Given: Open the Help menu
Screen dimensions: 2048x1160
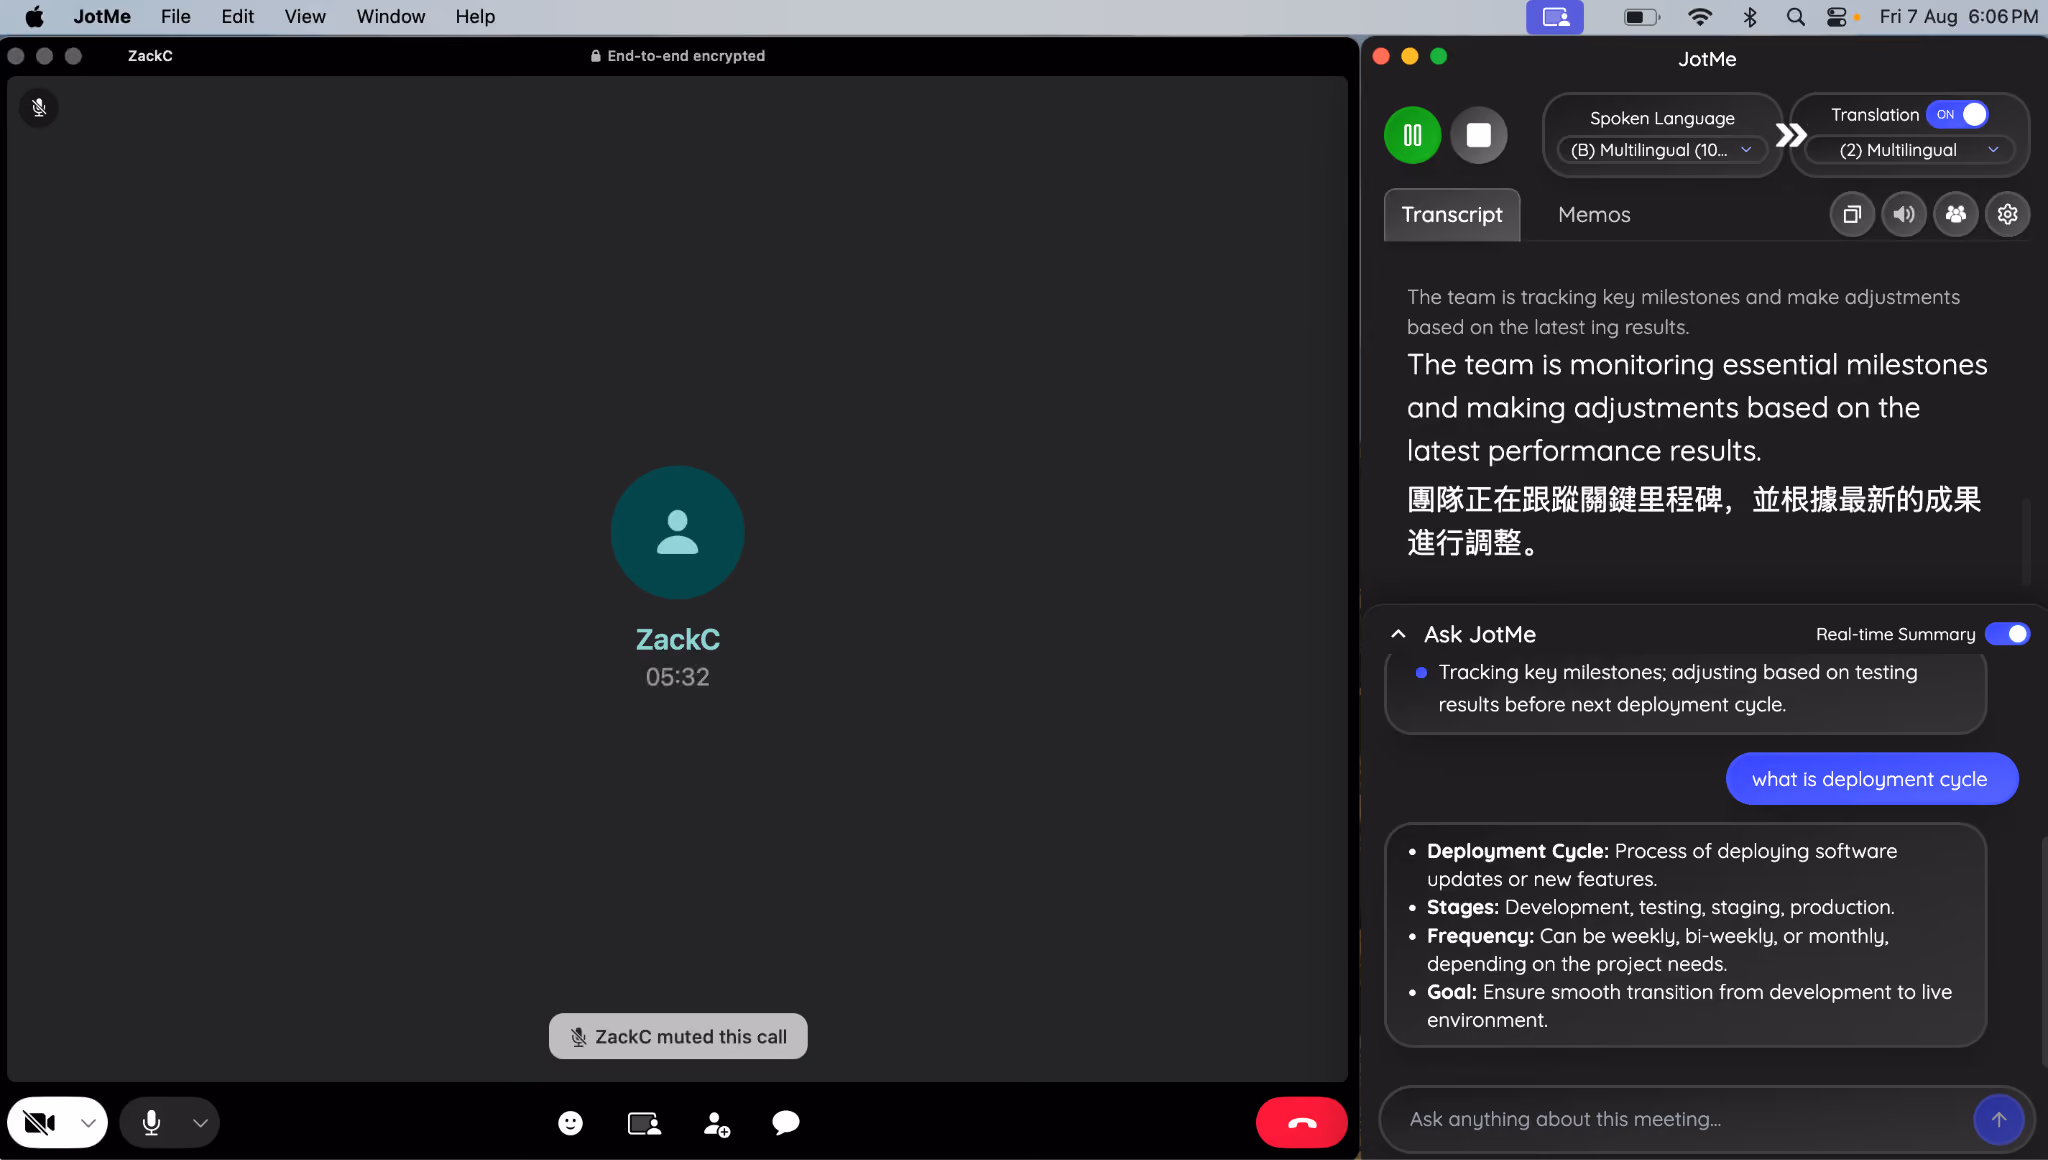Looking at the screenshot, I should (x=475, y=17).
